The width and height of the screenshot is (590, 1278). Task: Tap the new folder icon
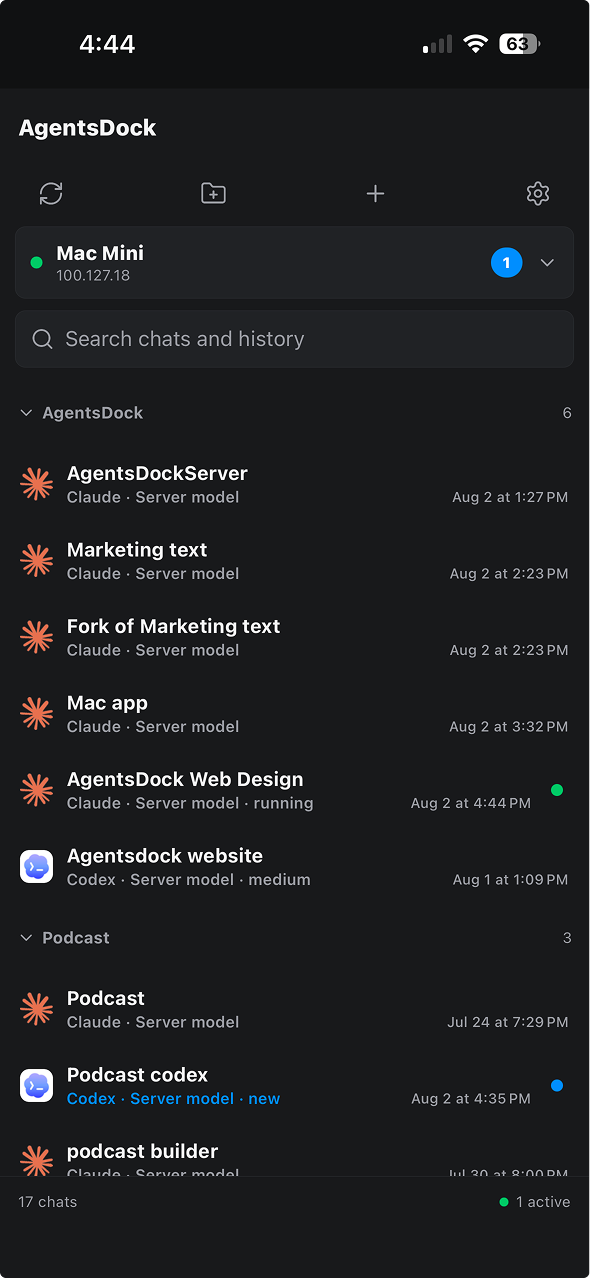click(213, 193)
